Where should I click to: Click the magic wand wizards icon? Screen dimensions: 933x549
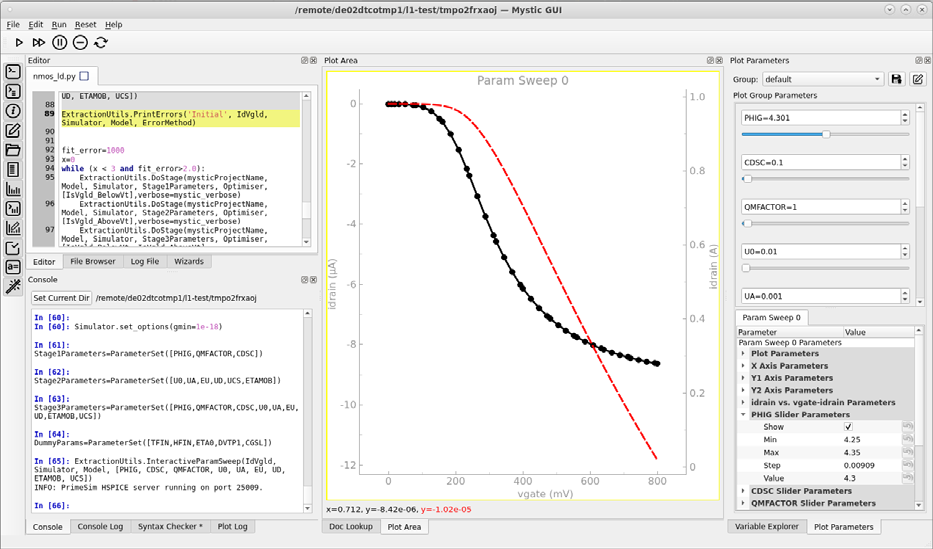(13, 286)
